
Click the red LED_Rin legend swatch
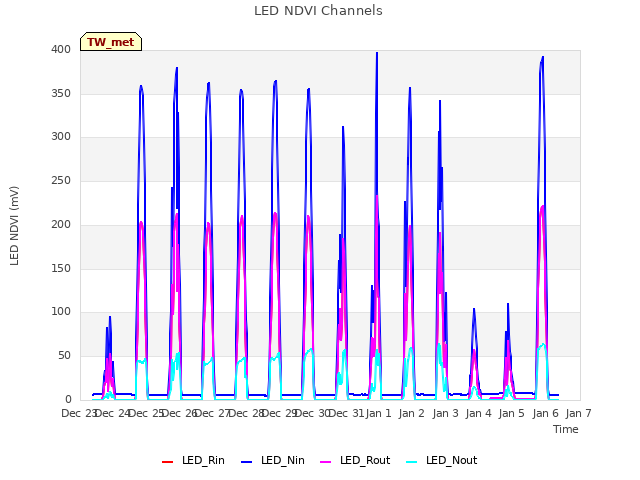tap(167, 462)
